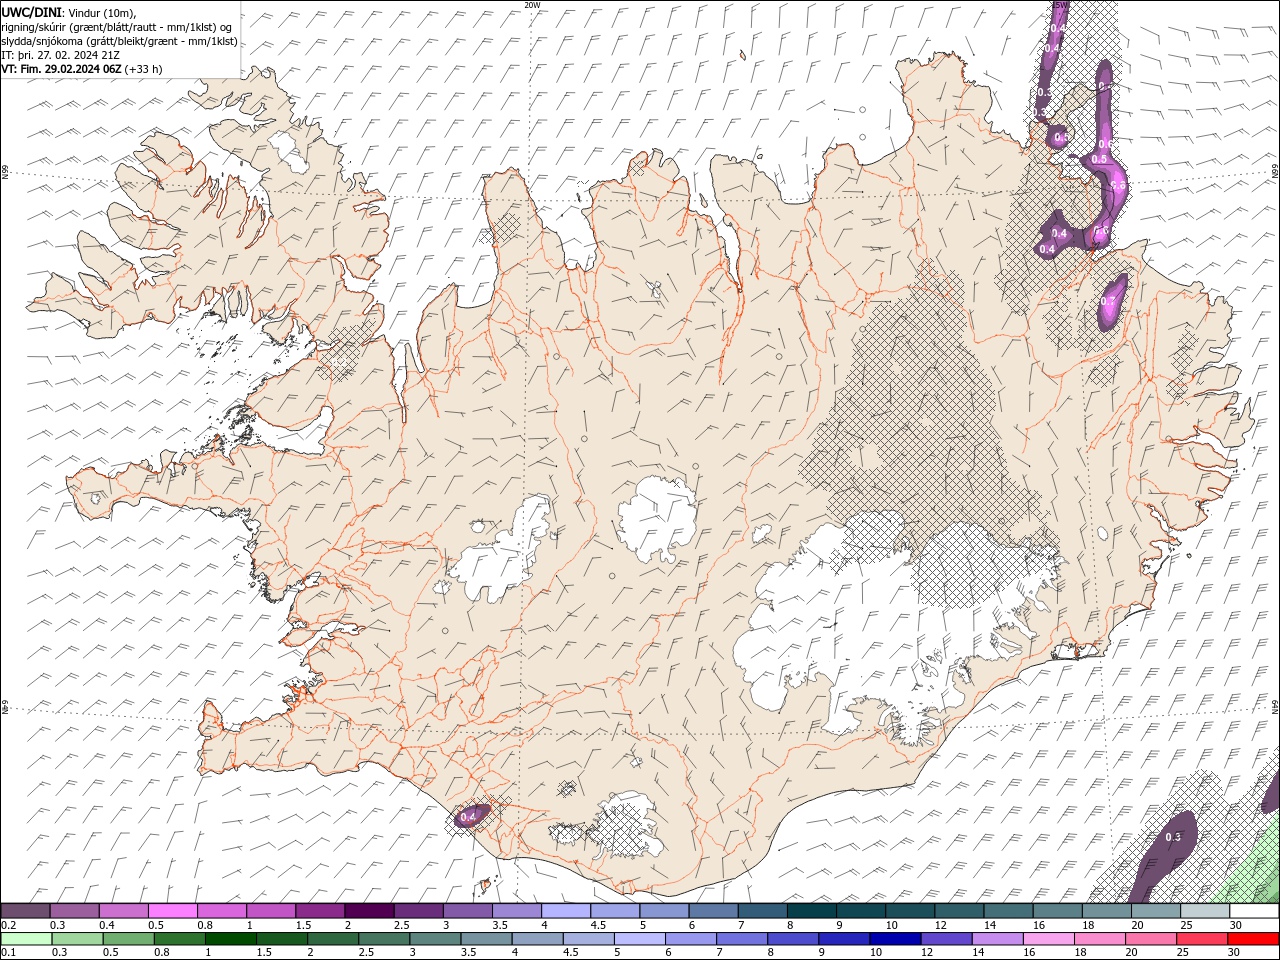Click the 20W longitude label at top
Image resolution: width=1280 pixels, height=960 pixels.
pyautogui.click(x=532, y=5)
